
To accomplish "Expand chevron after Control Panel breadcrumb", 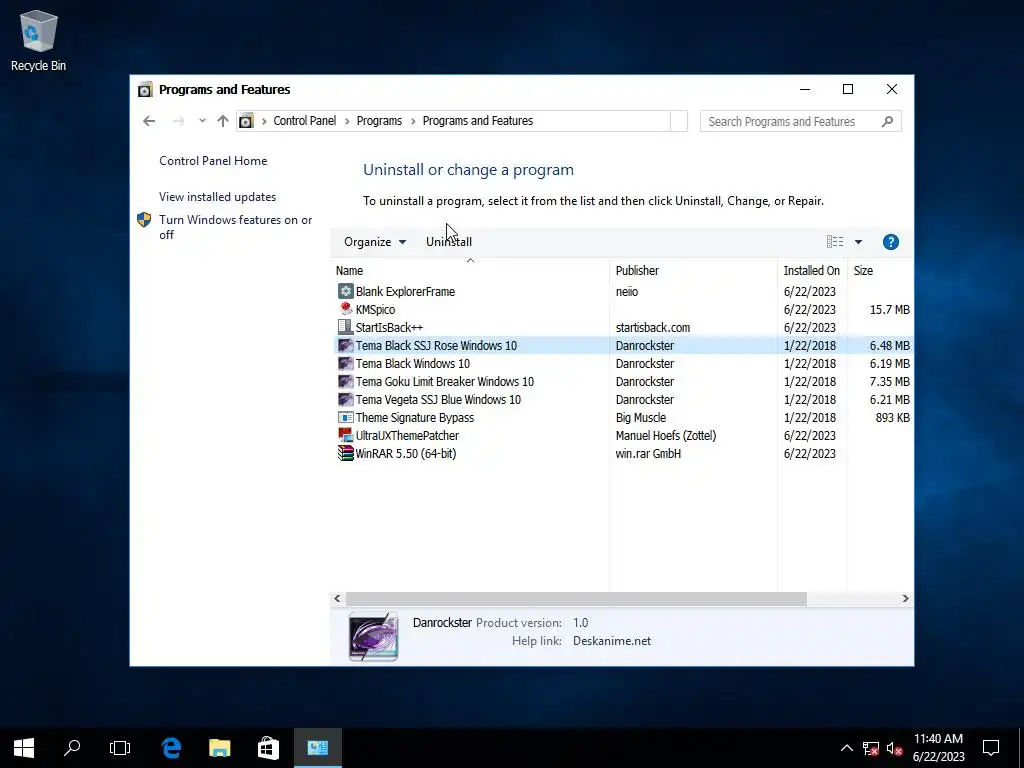I will click(347, 121).
